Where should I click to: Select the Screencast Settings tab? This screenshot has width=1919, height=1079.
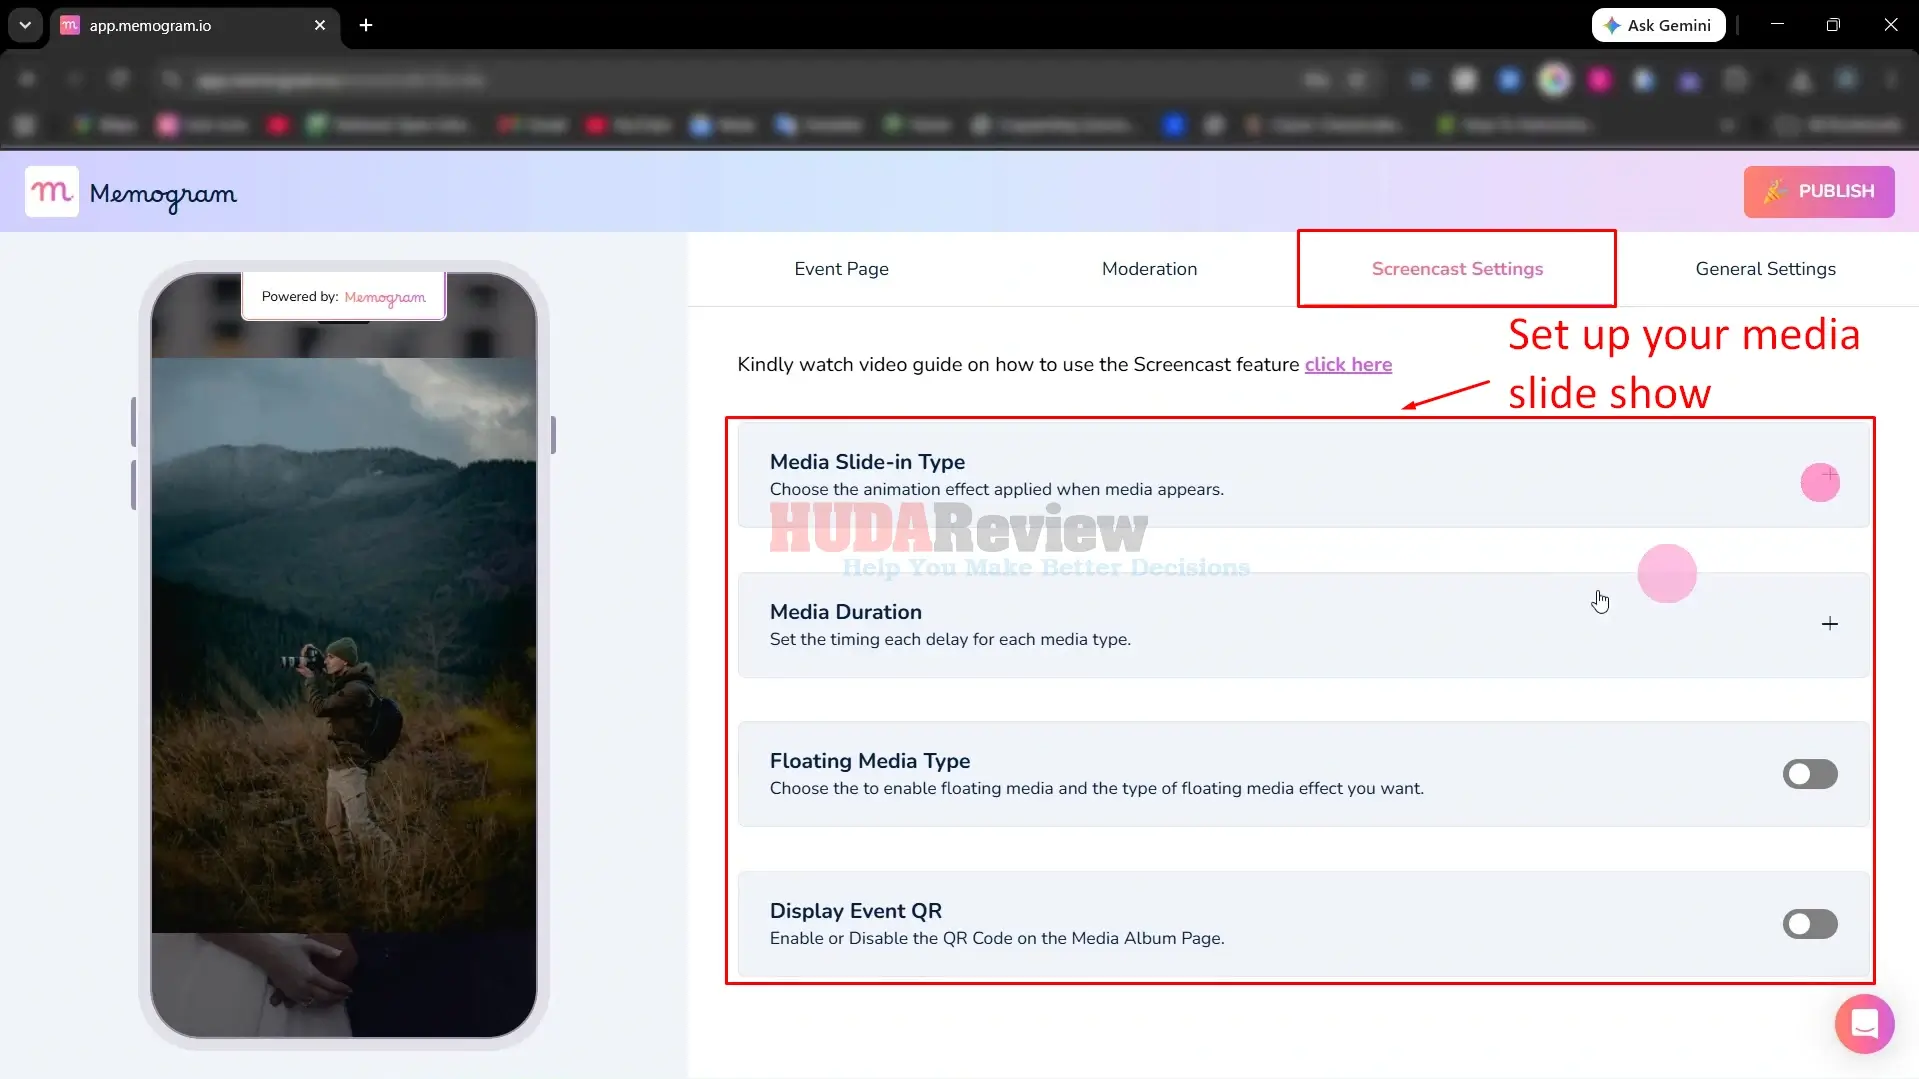(x=1457, y=269)
